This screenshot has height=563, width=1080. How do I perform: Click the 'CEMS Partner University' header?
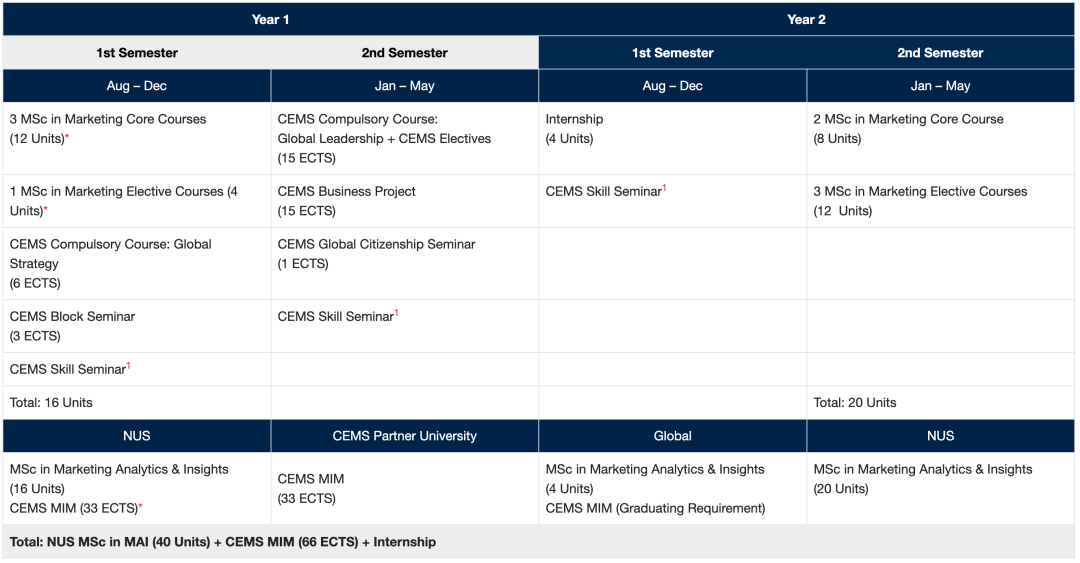point(404,436)
